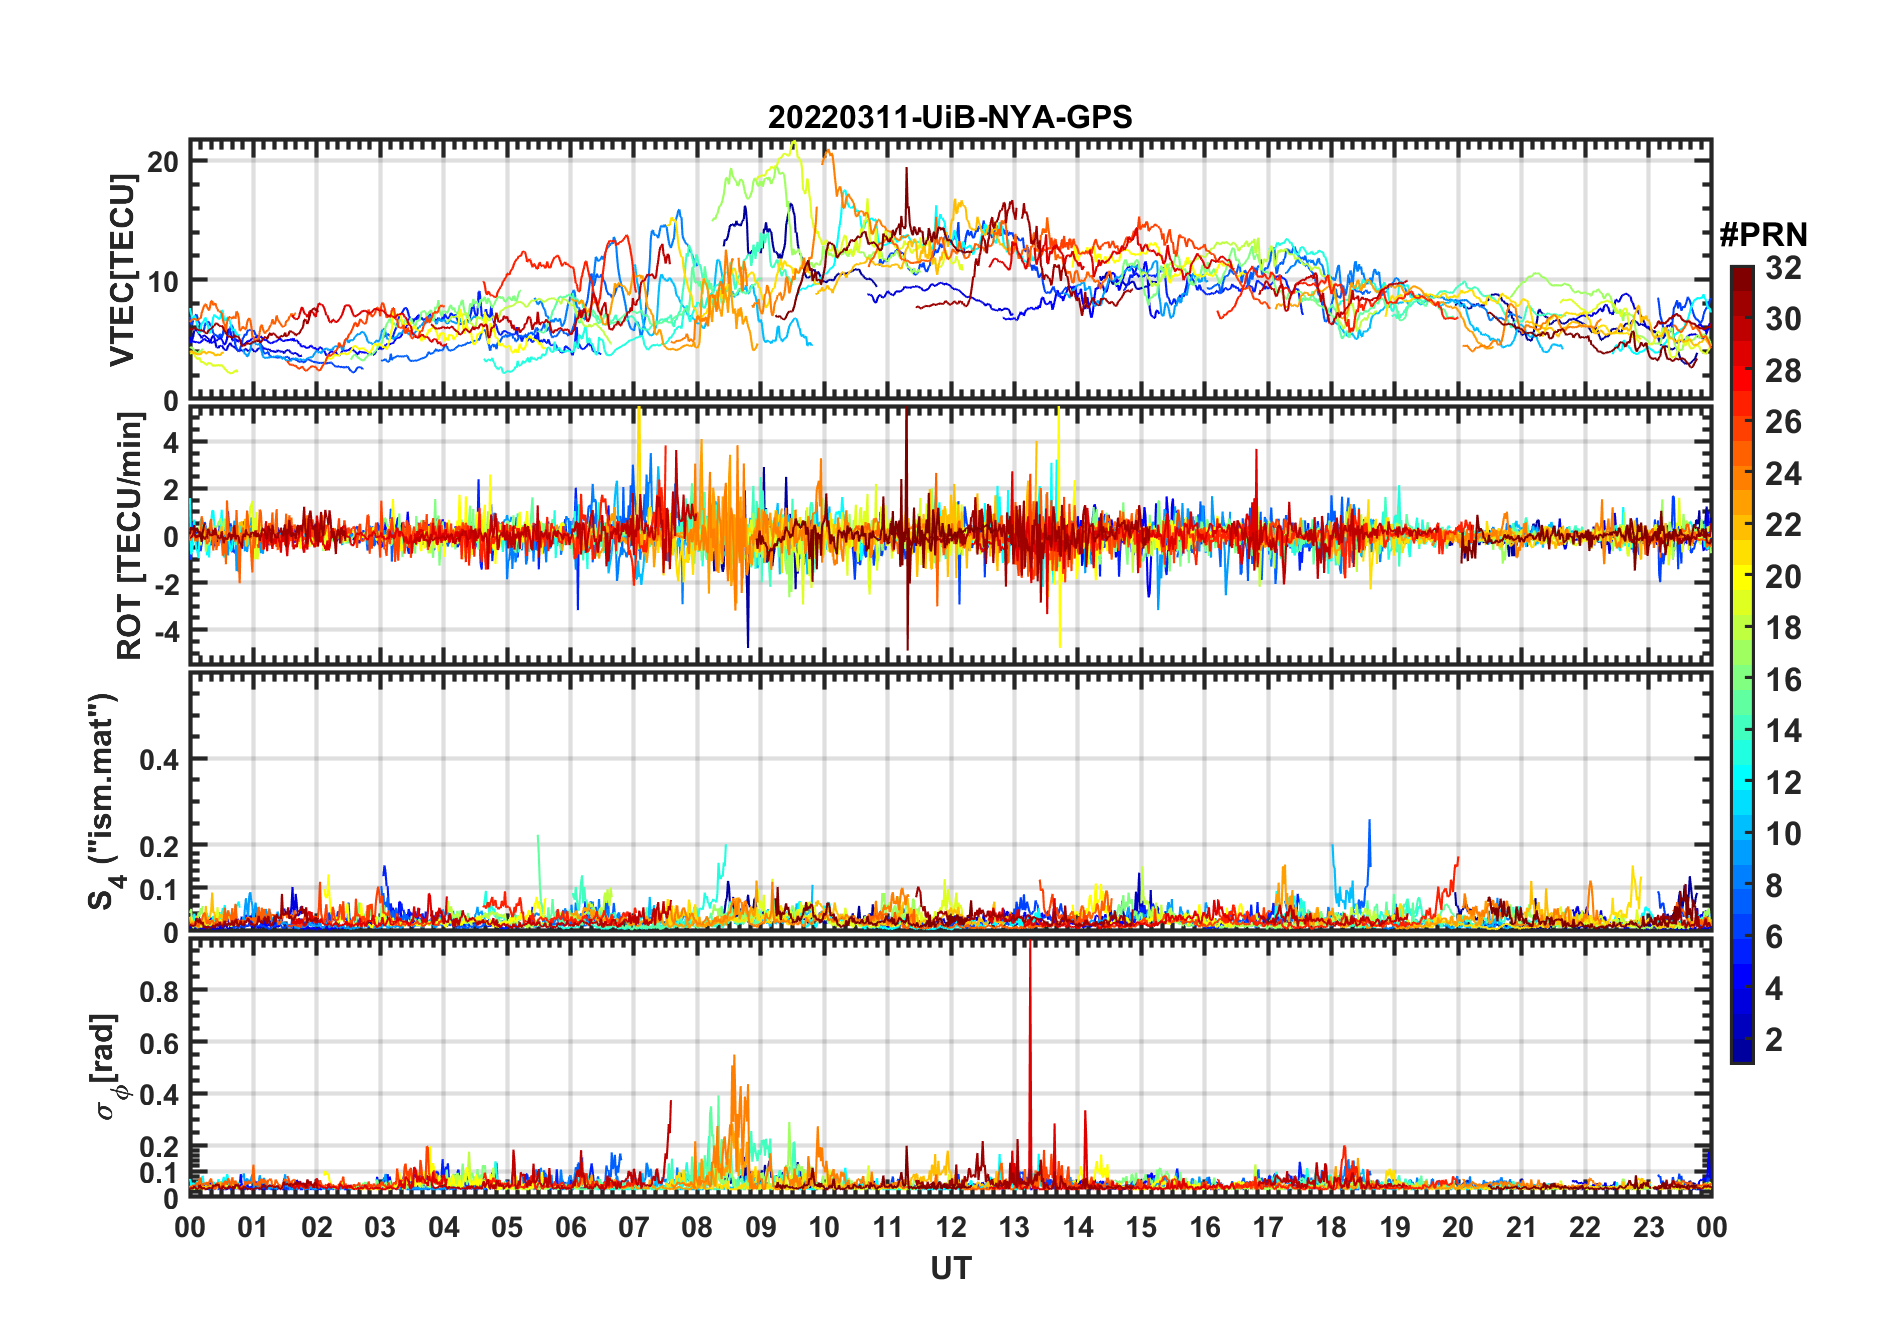Select colorbar tick label 32

(1783, 268)
